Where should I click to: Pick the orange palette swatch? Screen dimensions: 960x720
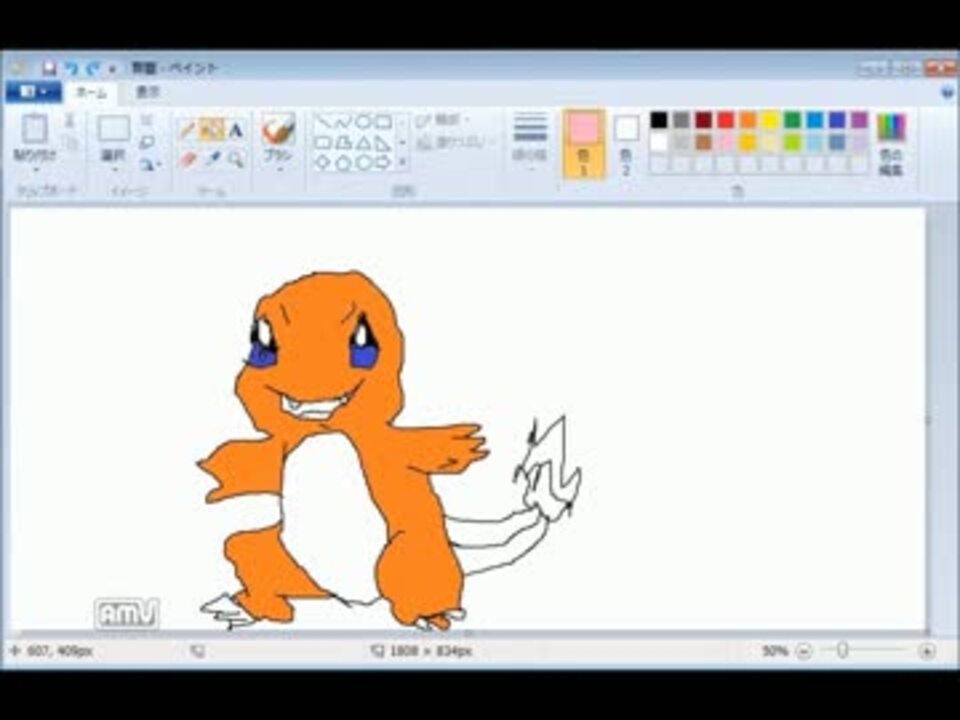pyautogui.click(x=748, y=120)
